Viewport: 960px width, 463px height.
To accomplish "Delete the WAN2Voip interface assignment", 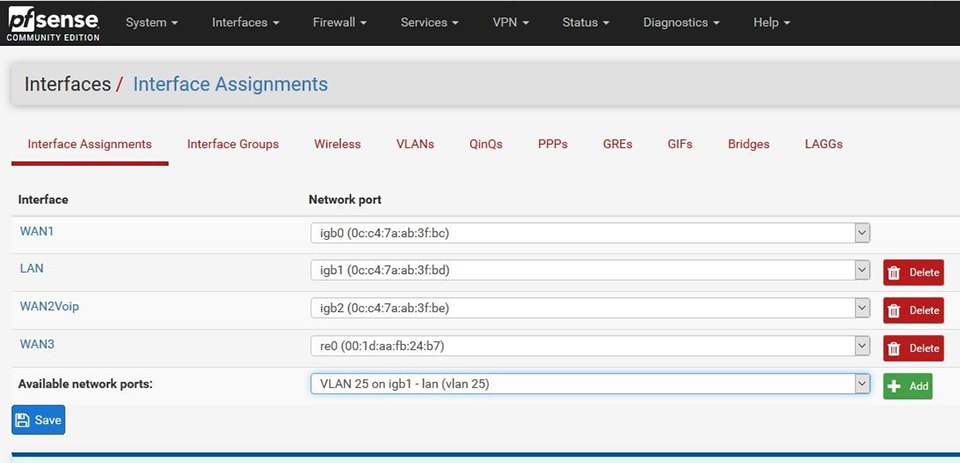I will [x=913, y=310].
